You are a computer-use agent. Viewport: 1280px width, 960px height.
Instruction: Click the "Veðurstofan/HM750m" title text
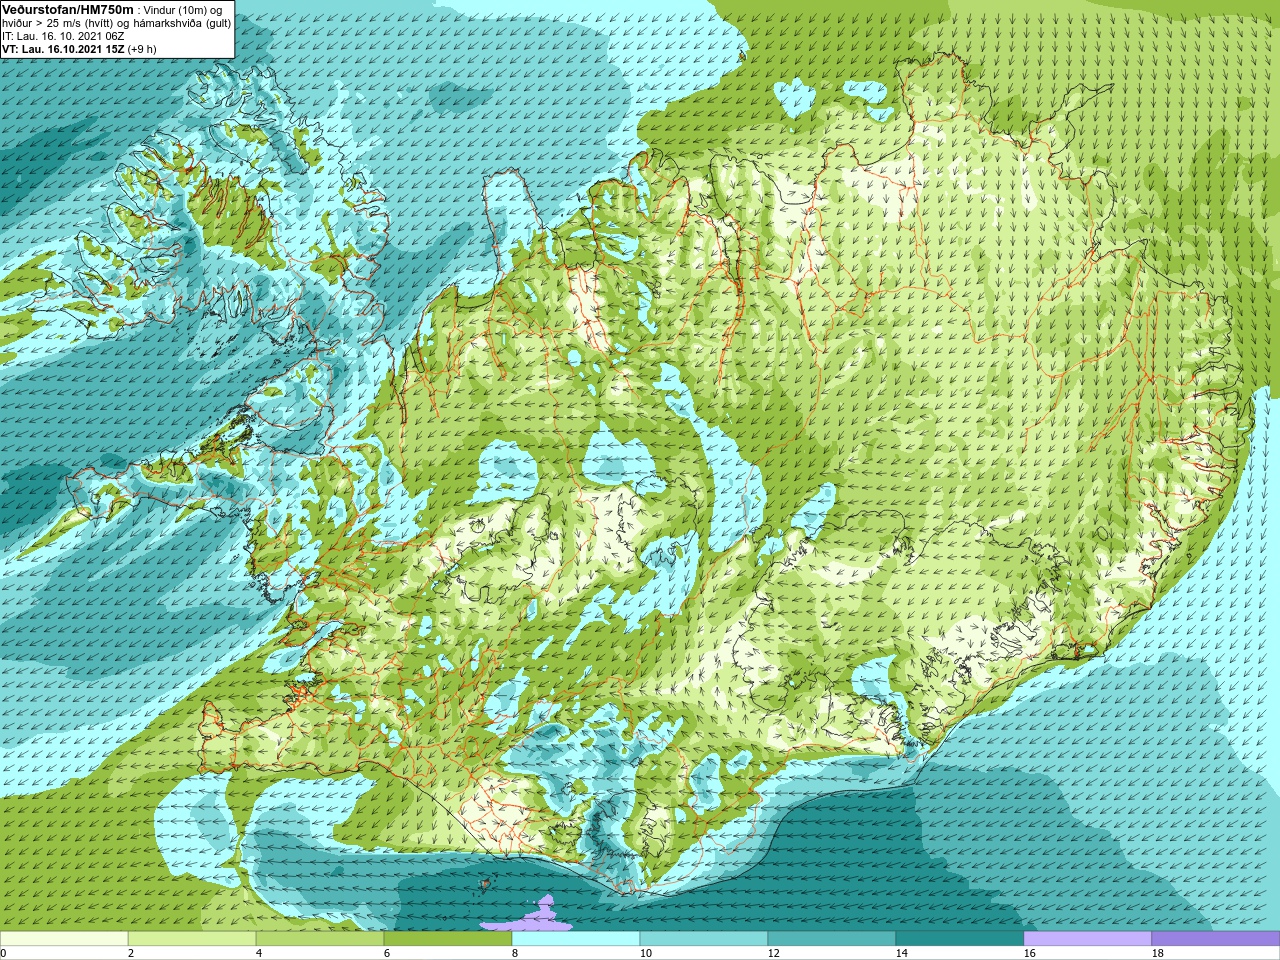pos(67,9)
